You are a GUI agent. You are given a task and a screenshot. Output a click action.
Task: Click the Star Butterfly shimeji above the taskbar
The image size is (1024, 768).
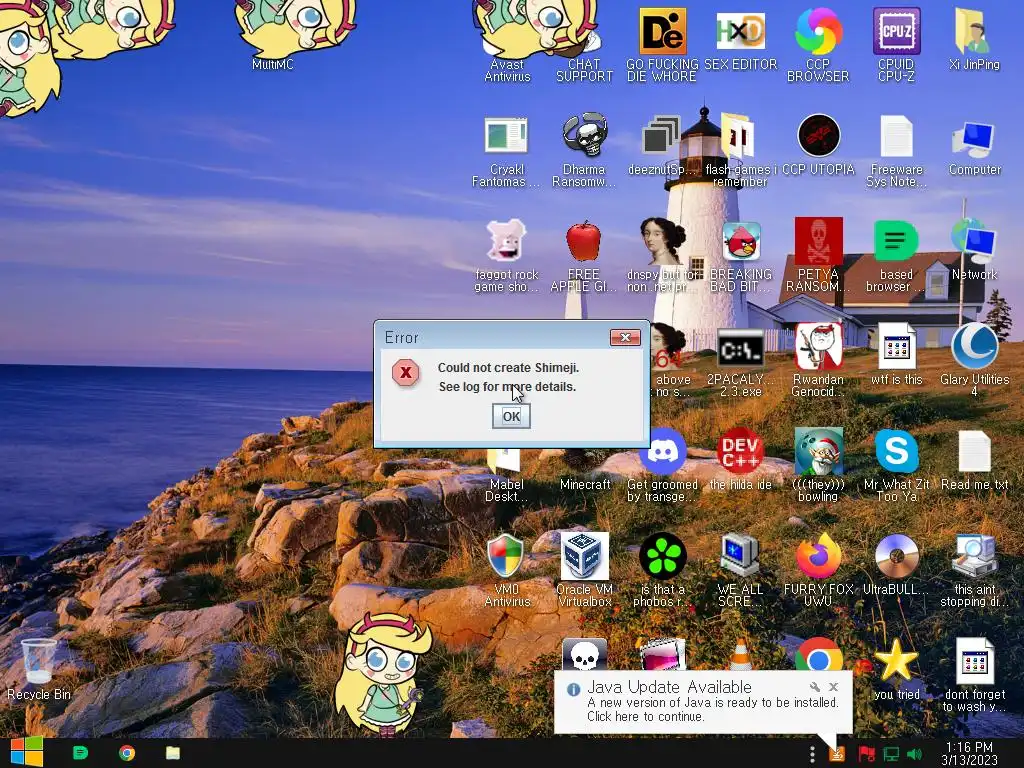(384, 675)
